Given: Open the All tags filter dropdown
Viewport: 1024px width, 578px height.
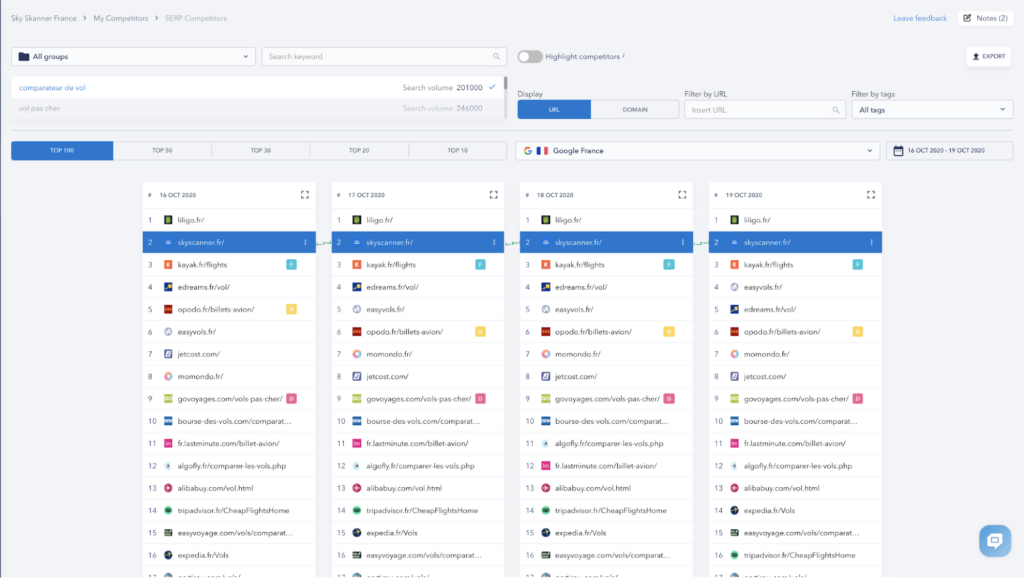Looking at the screenshot, I should (x=932, y=110).
